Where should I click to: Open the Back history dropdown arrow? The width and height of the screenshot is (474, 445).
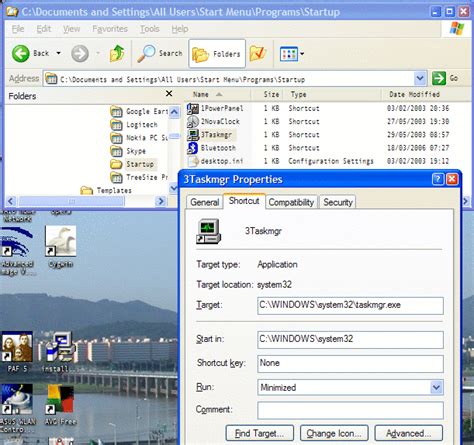[x=59, y=53]
